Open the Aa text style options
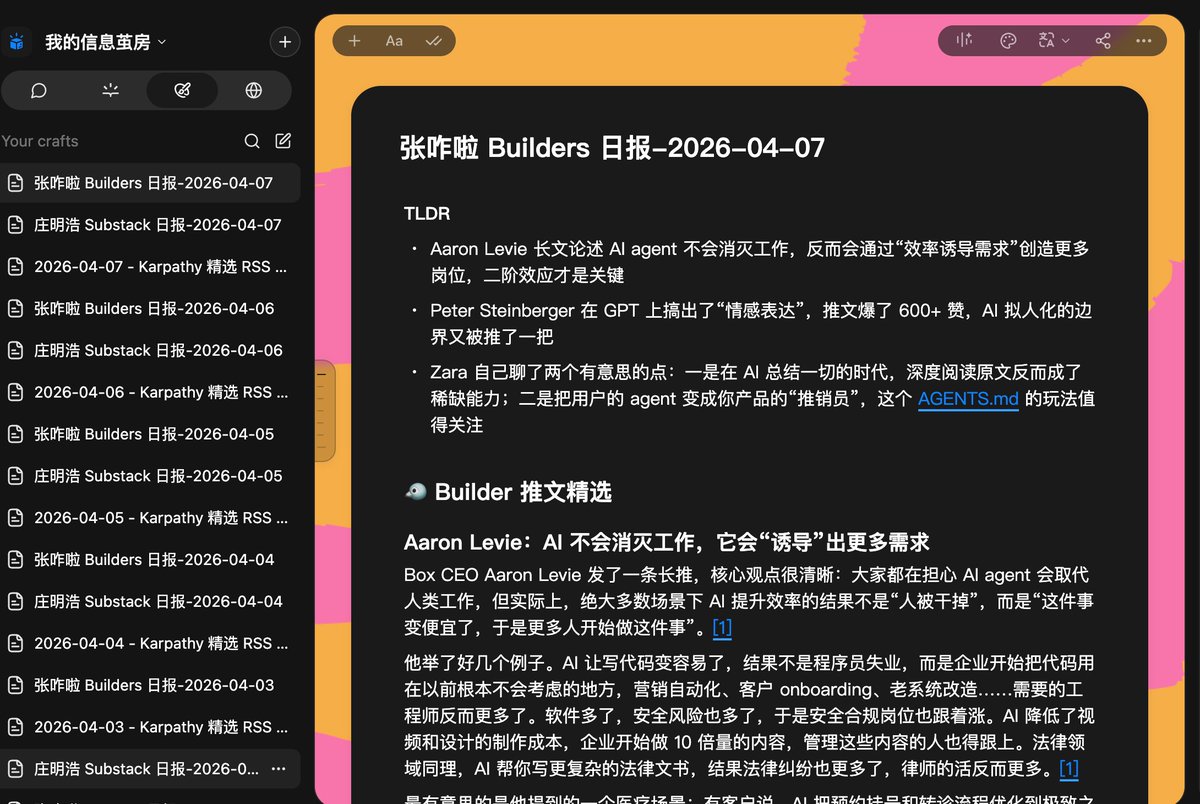 (394, 41)
